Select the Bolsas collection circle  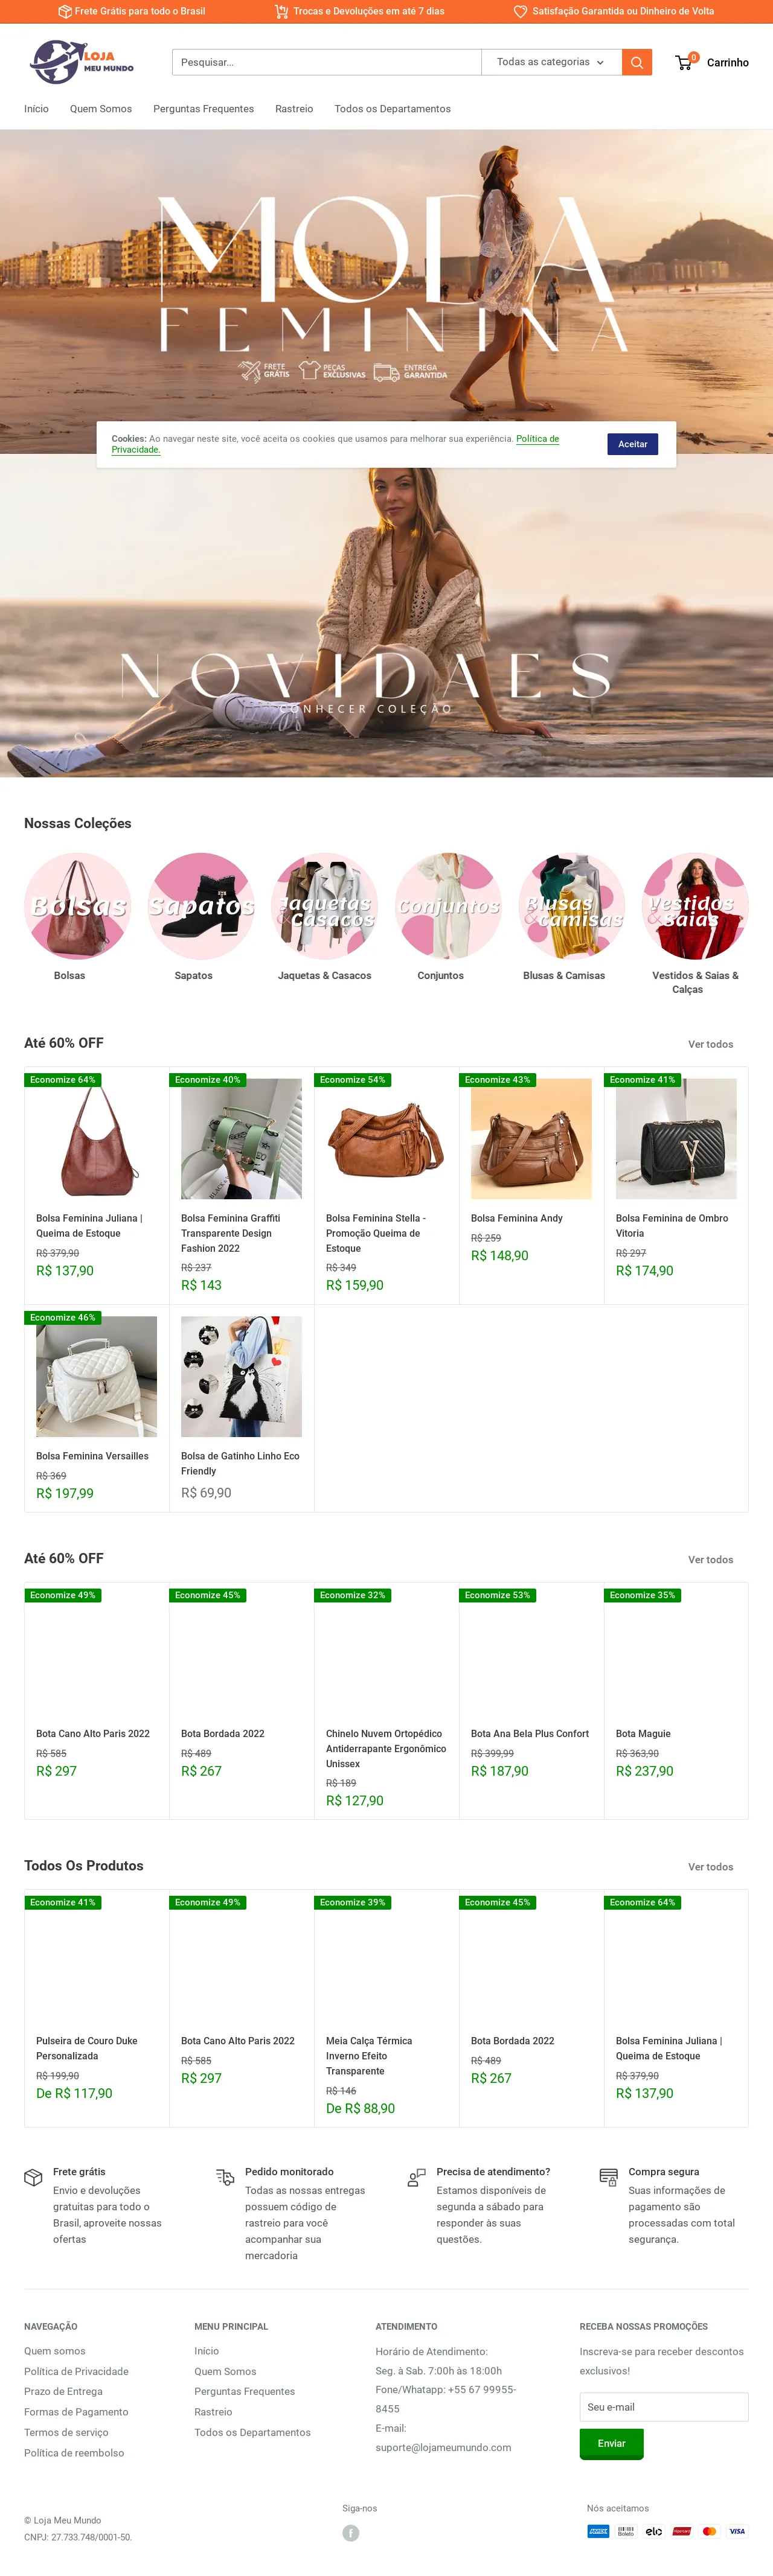77,906
